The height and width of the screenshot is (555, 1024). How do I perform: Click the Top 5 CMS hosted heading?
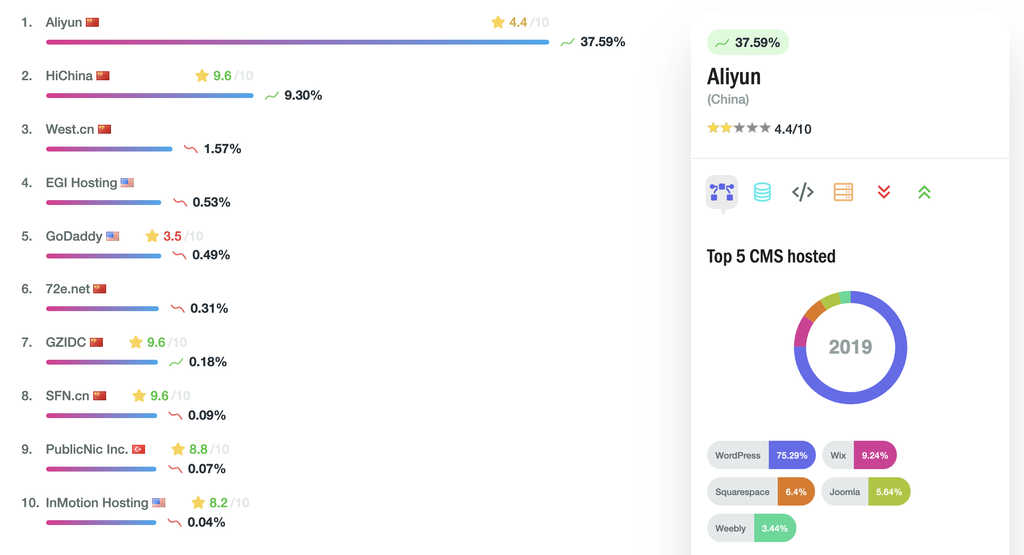coord(771,257)
